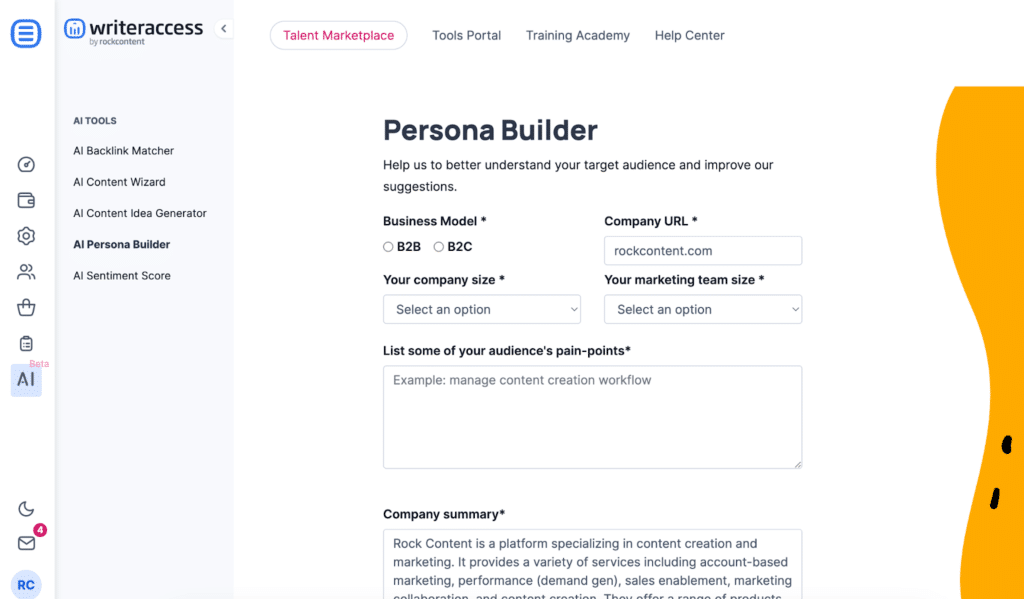The image size is (1024, 599).
Task: Select the B2C business model radio button
Action: (x=438, y=246)
